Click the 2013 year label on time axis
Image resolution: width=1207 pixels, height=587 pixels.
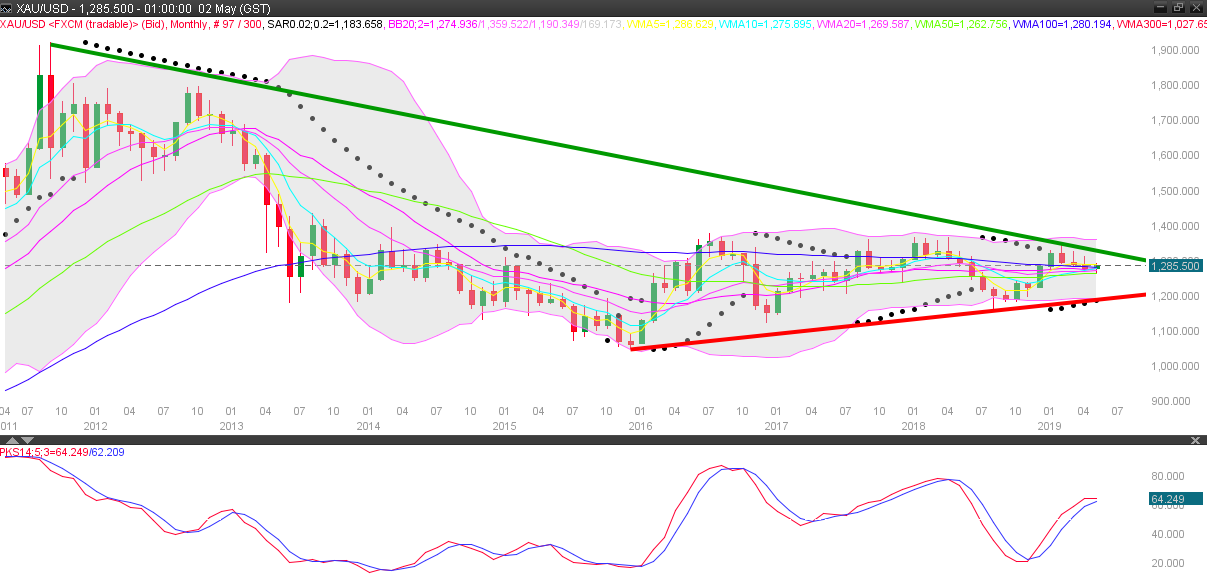(x=232, y=427)
